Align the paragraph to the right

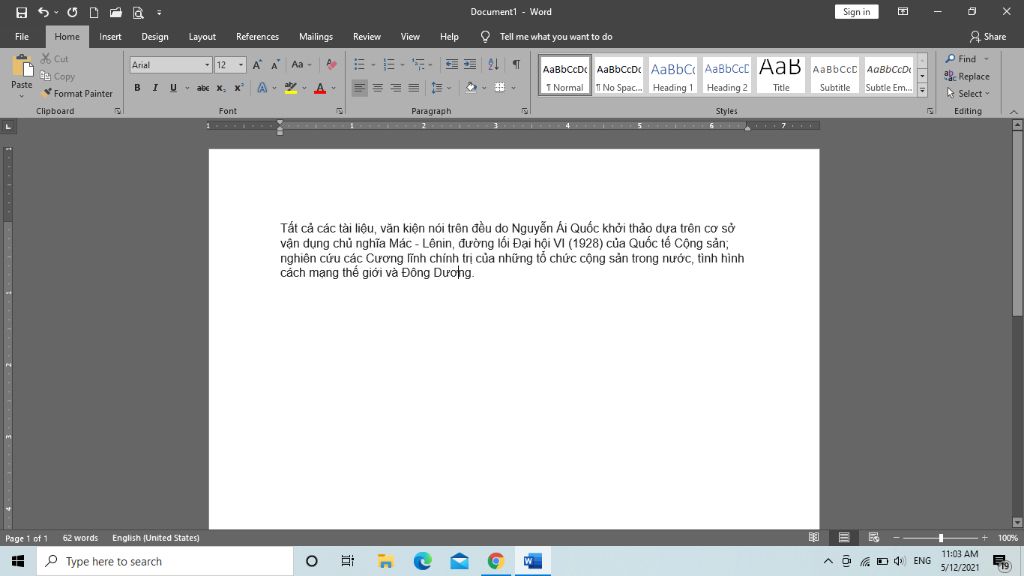396,88
